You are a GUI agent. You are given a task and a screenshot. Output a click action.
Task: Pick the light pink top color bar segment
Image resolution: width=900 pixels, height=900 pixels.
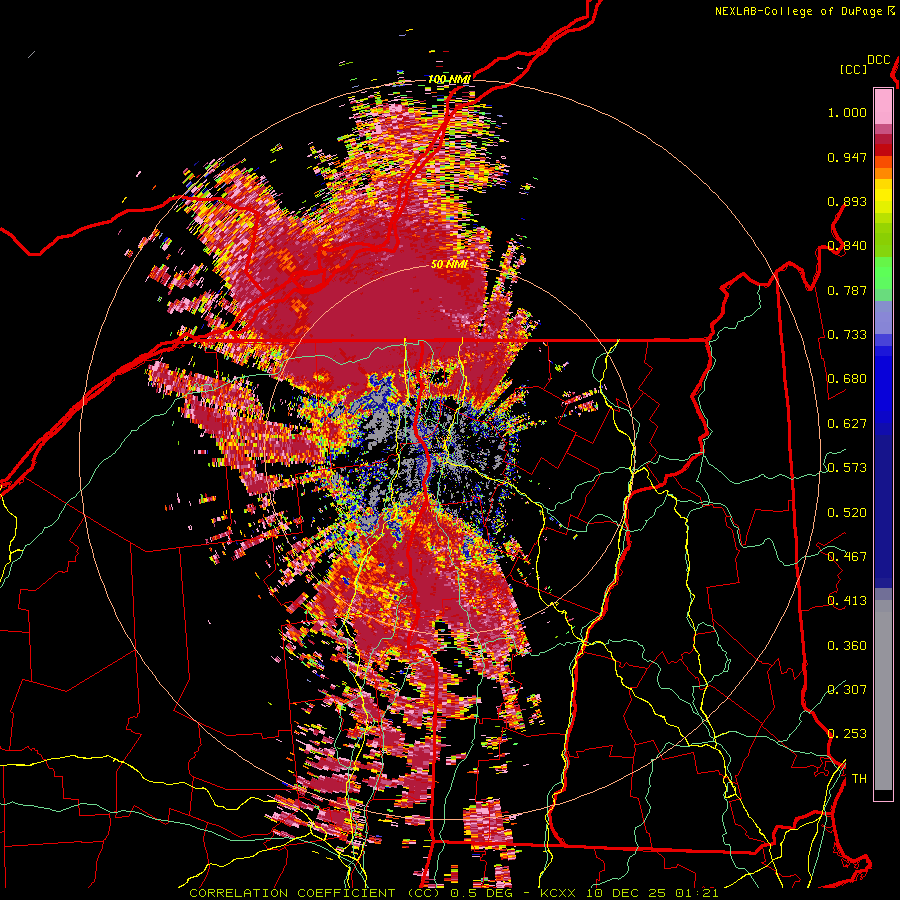883,106
